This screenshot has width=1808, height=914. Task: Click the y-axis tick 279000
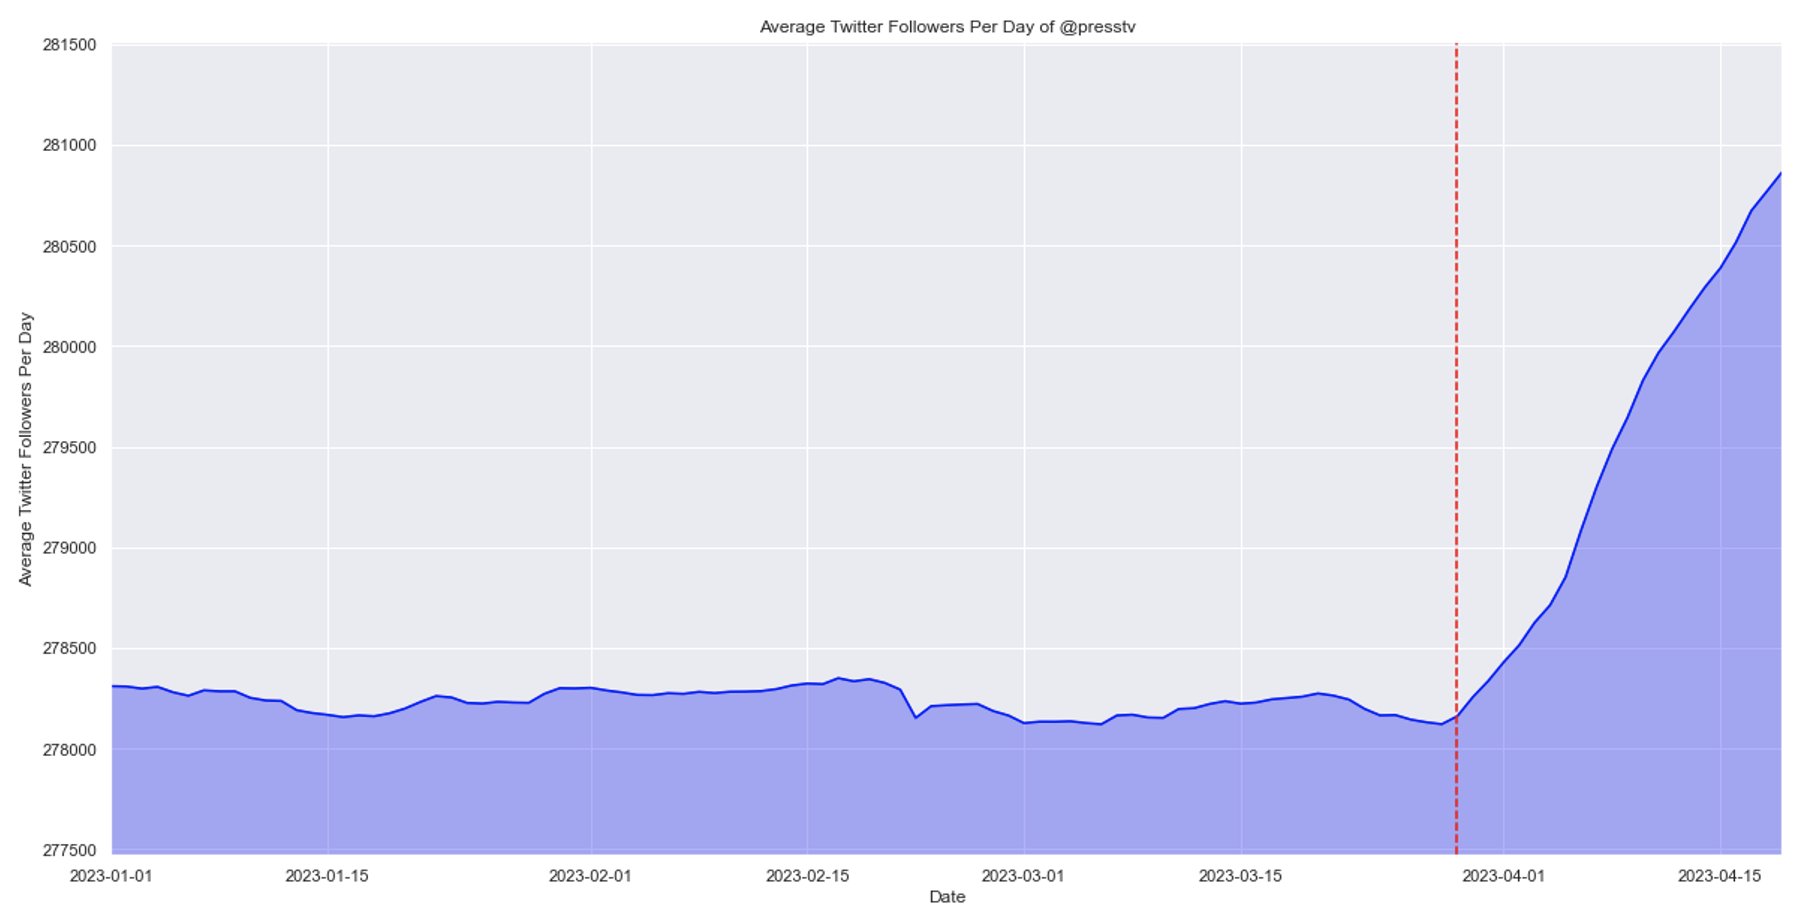tap(69, 548)
